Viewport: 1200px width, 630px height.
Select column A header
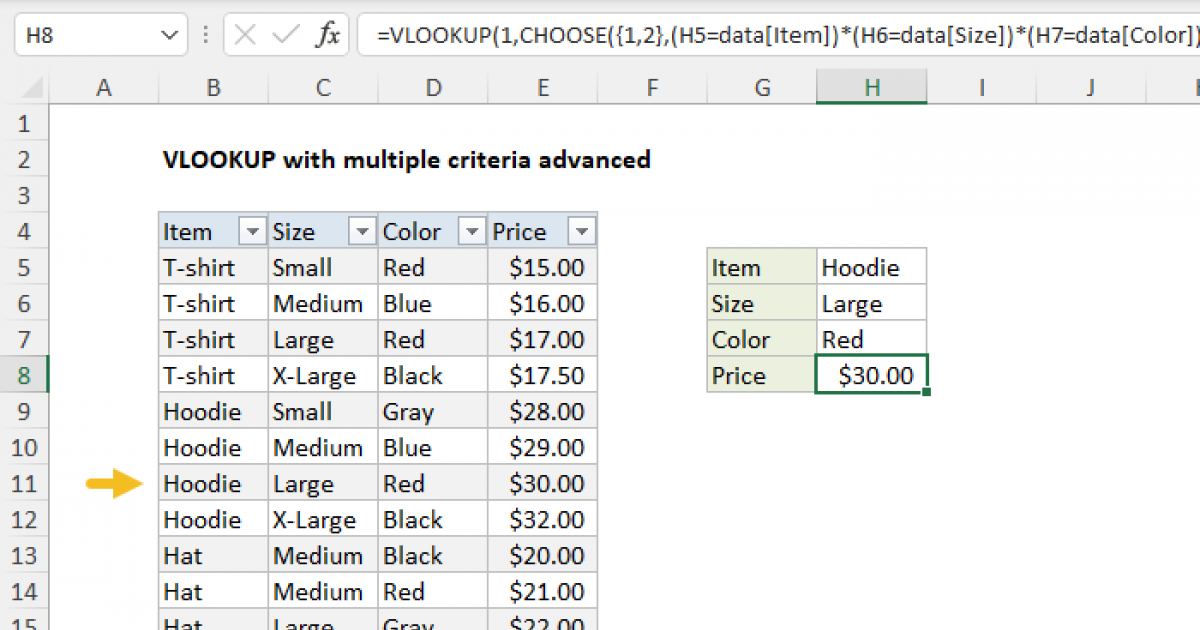(103, 88)
